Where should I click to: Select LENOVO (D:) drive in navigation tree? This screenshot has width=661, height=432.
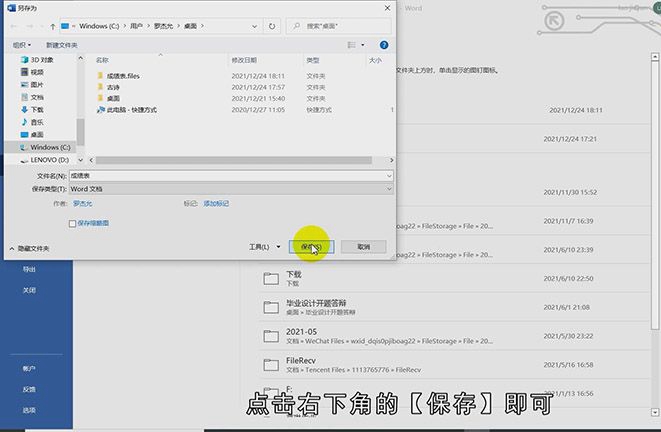(44, 160)
